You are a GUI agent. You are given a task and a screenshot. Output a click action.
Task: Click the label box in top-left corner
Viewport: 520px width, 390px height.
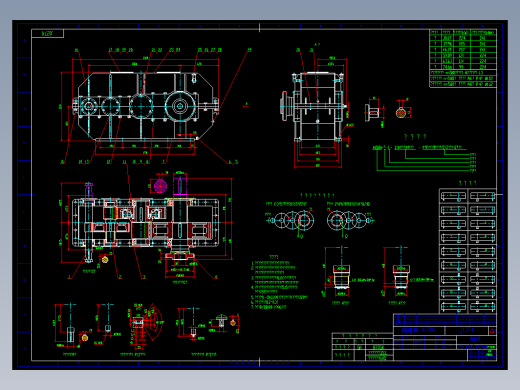click(x=48, y=33)
